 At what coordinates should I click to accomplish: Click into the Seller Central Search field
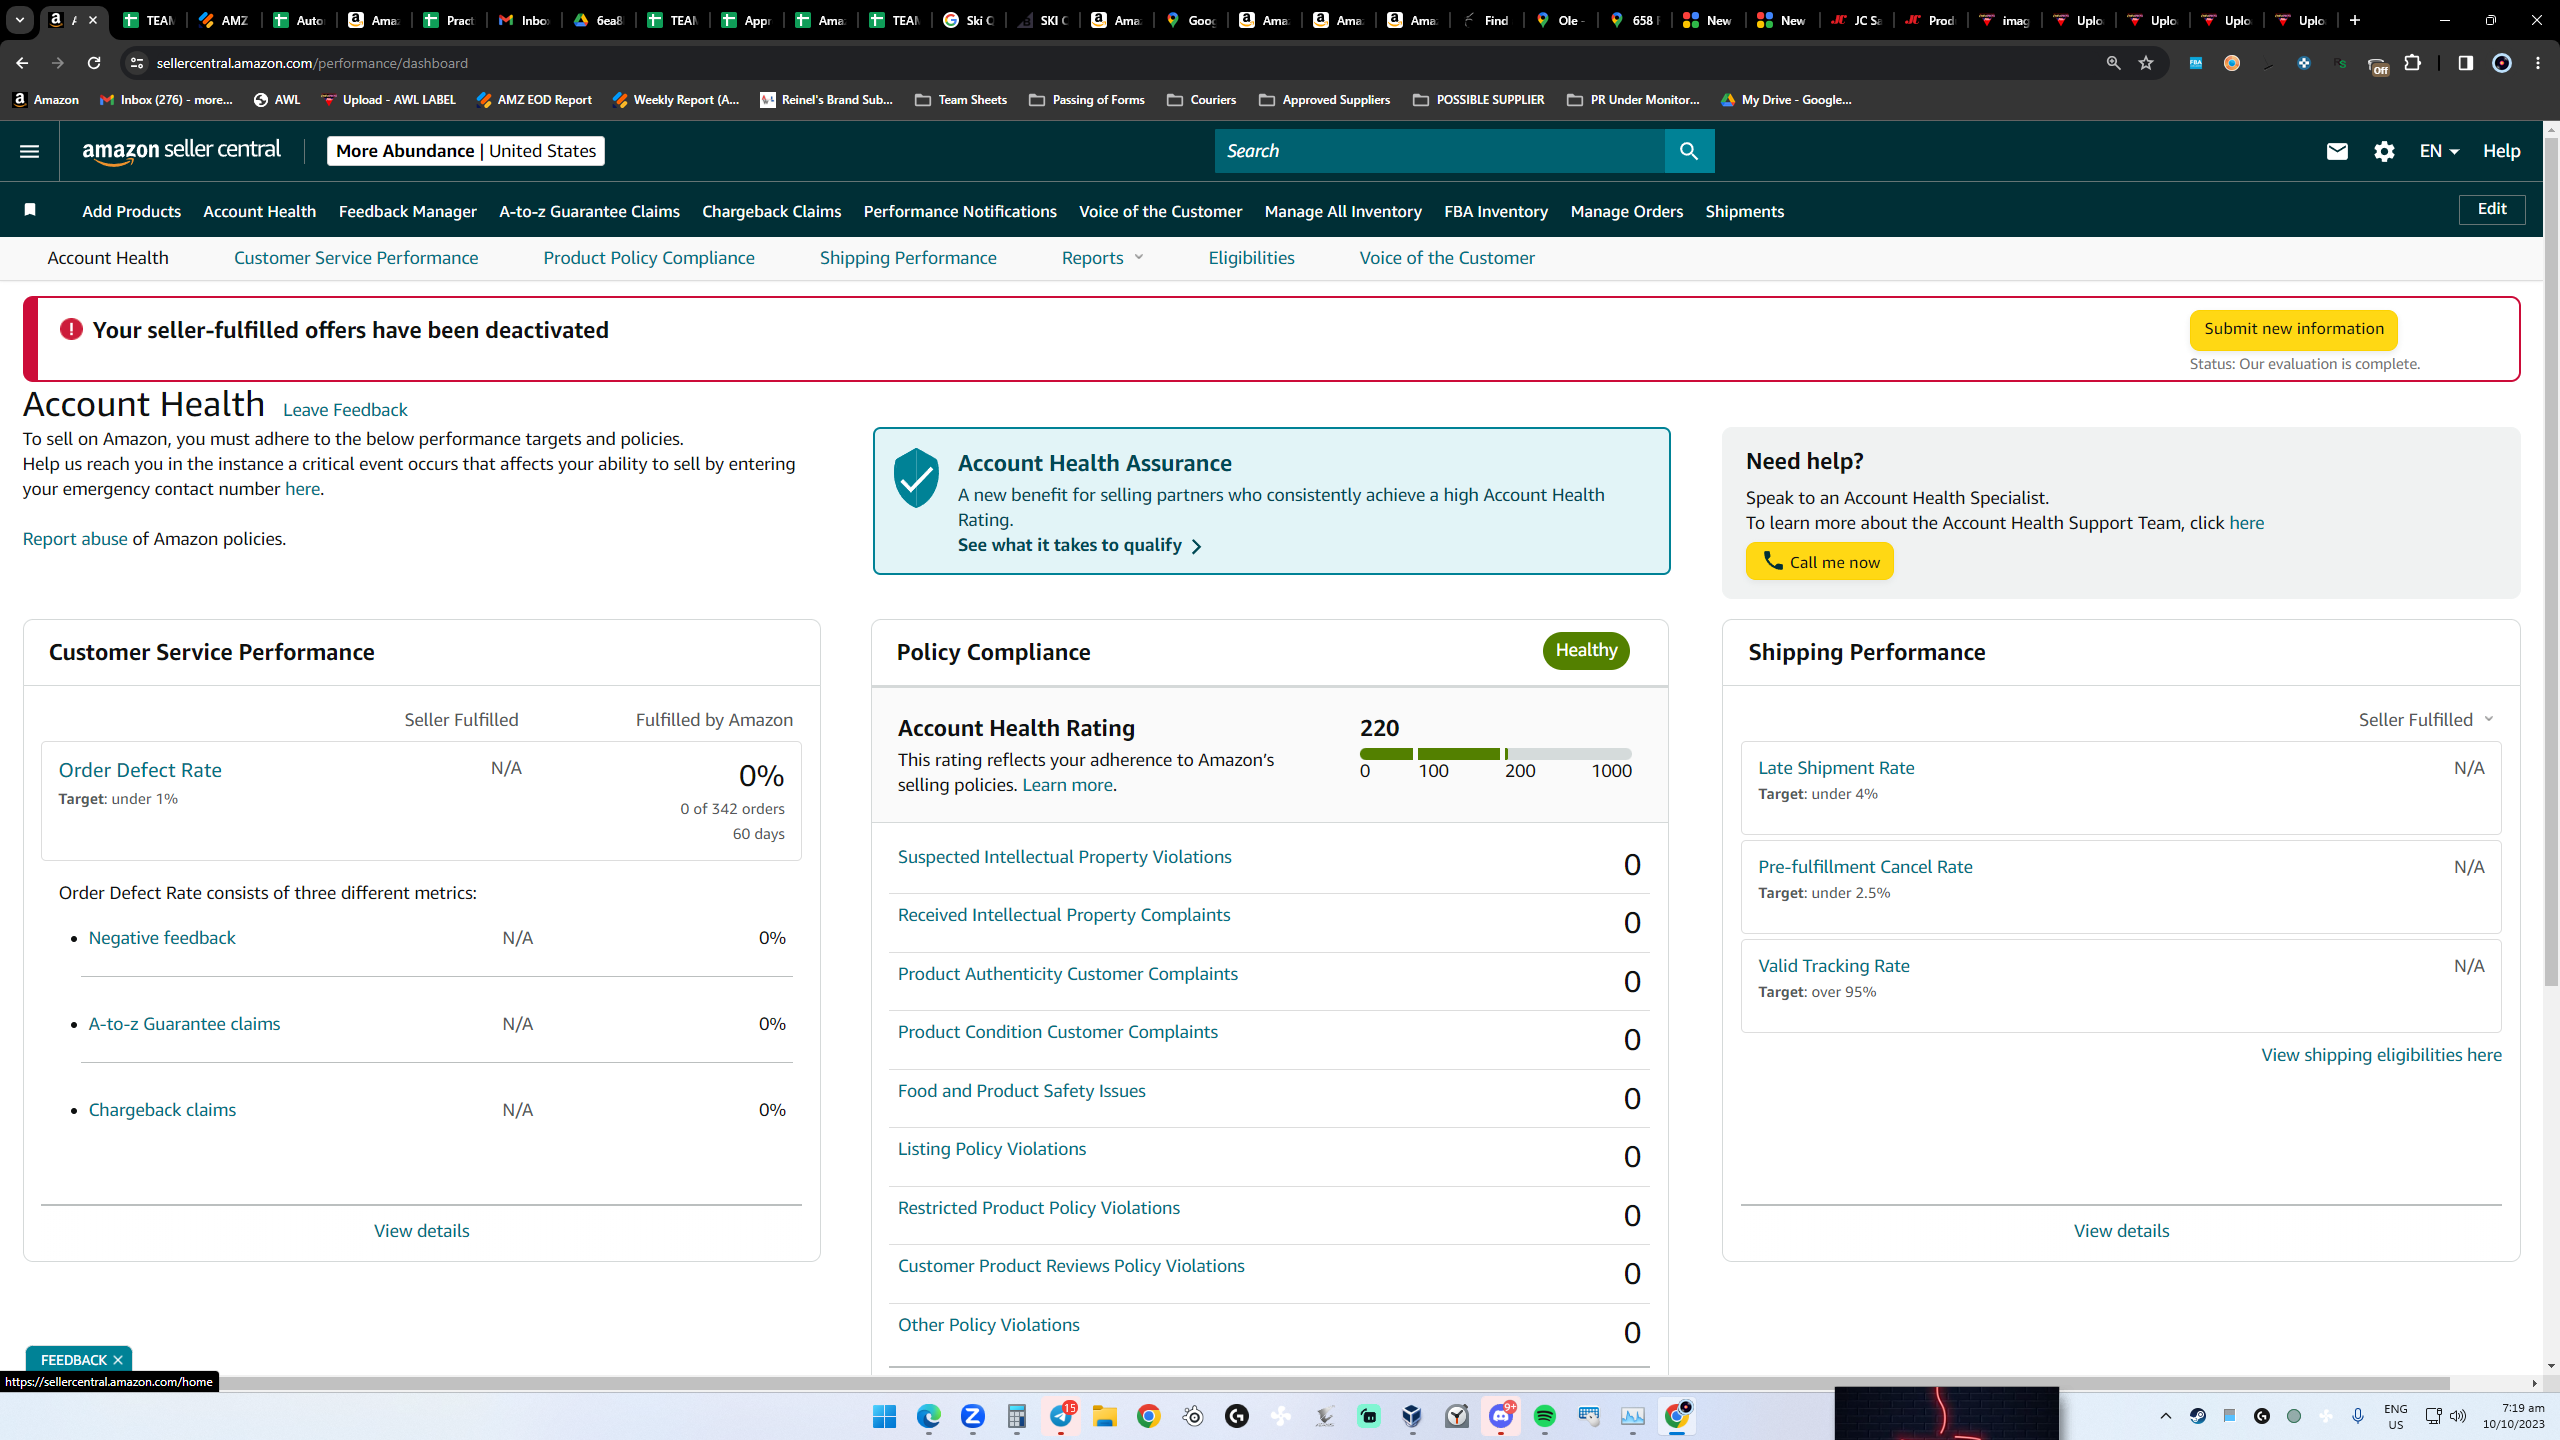[1440, 151]
